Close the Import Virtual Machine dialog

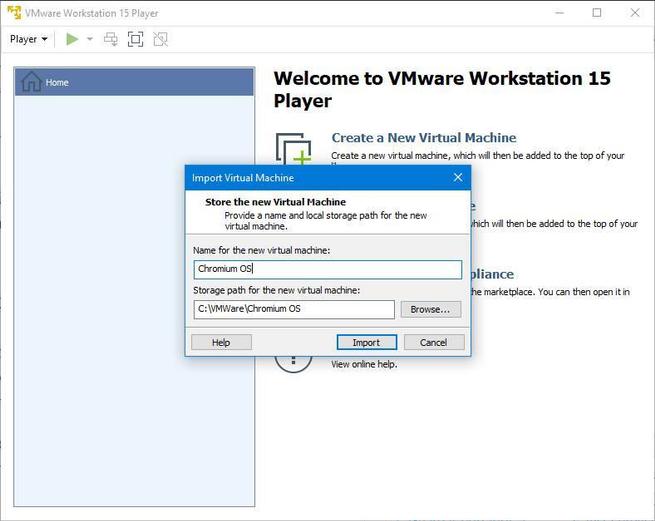[x=458, y=178]
